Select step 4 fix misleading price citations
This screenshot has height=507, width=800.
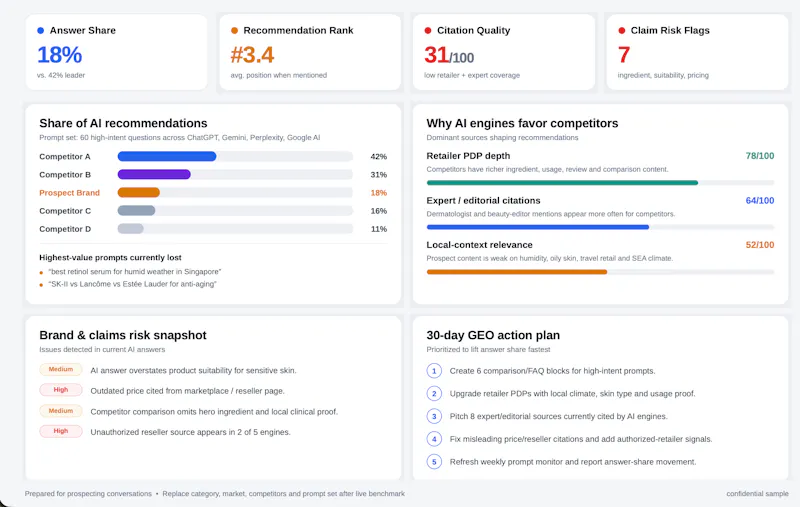(581, 439)
